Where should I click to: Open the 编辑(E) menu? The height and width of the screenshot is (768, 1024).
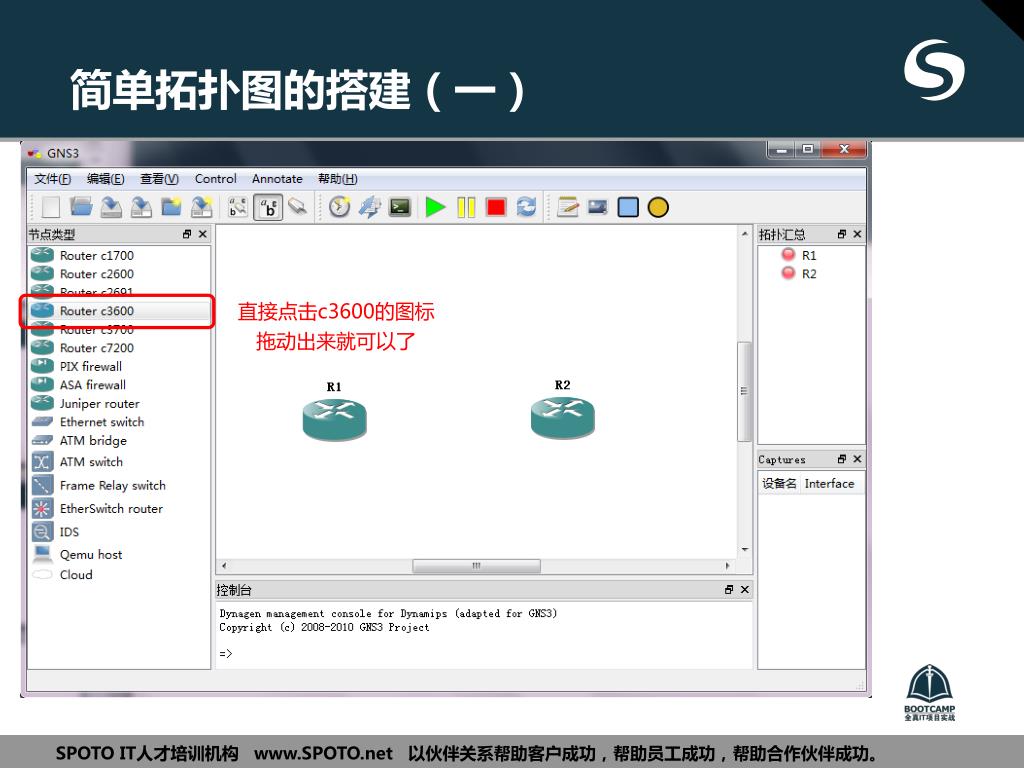click(x=105, y=179)
